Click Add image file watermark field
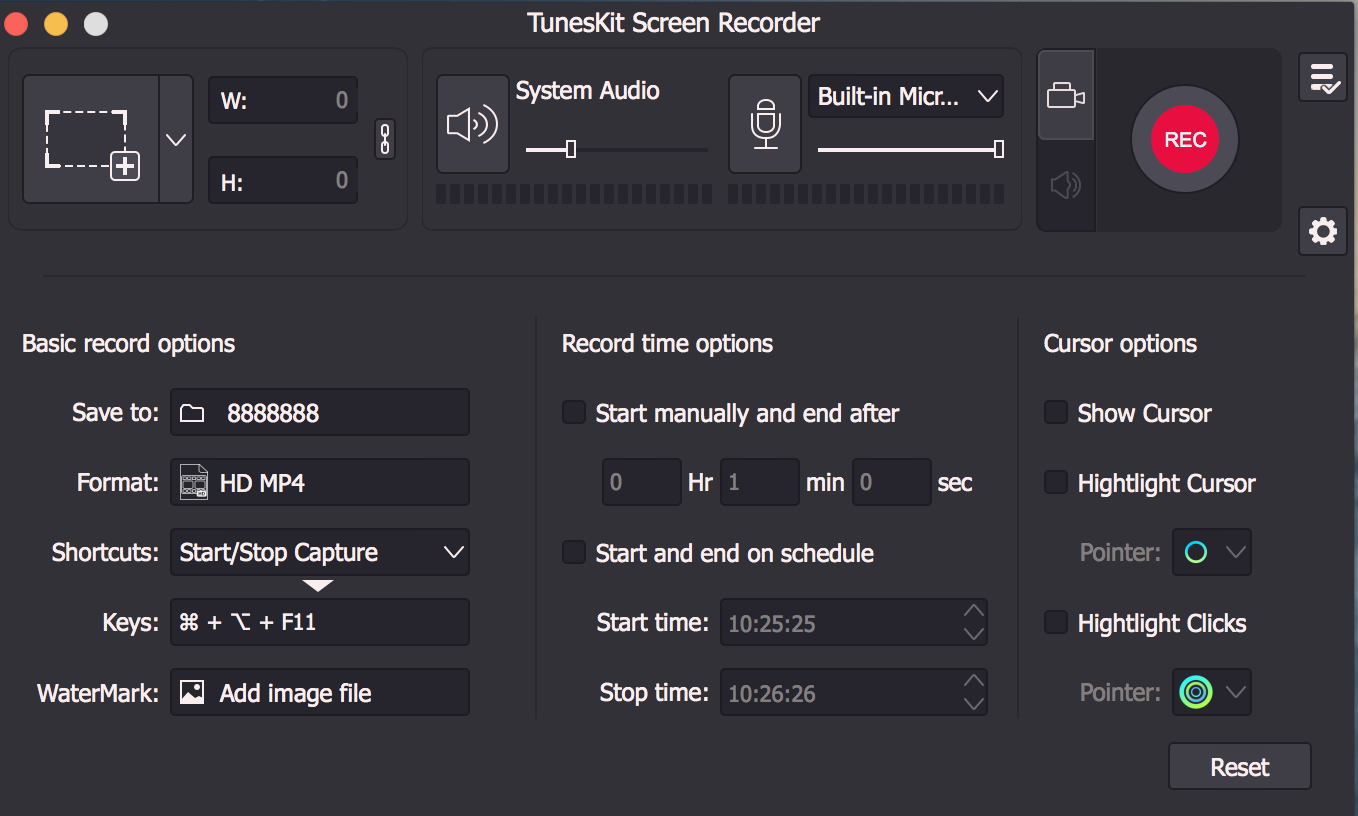 (320, 692)
